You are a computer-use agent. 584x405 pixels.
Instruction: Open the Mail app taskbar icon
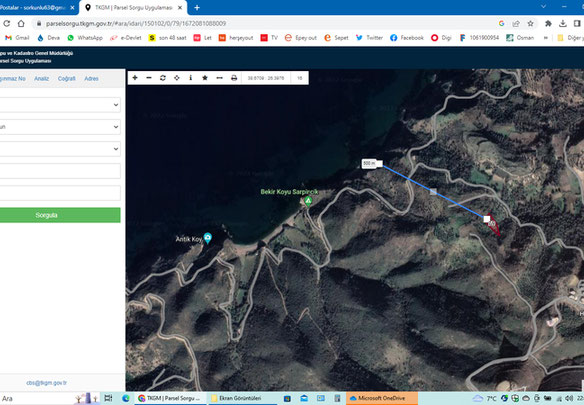point(304,398)
